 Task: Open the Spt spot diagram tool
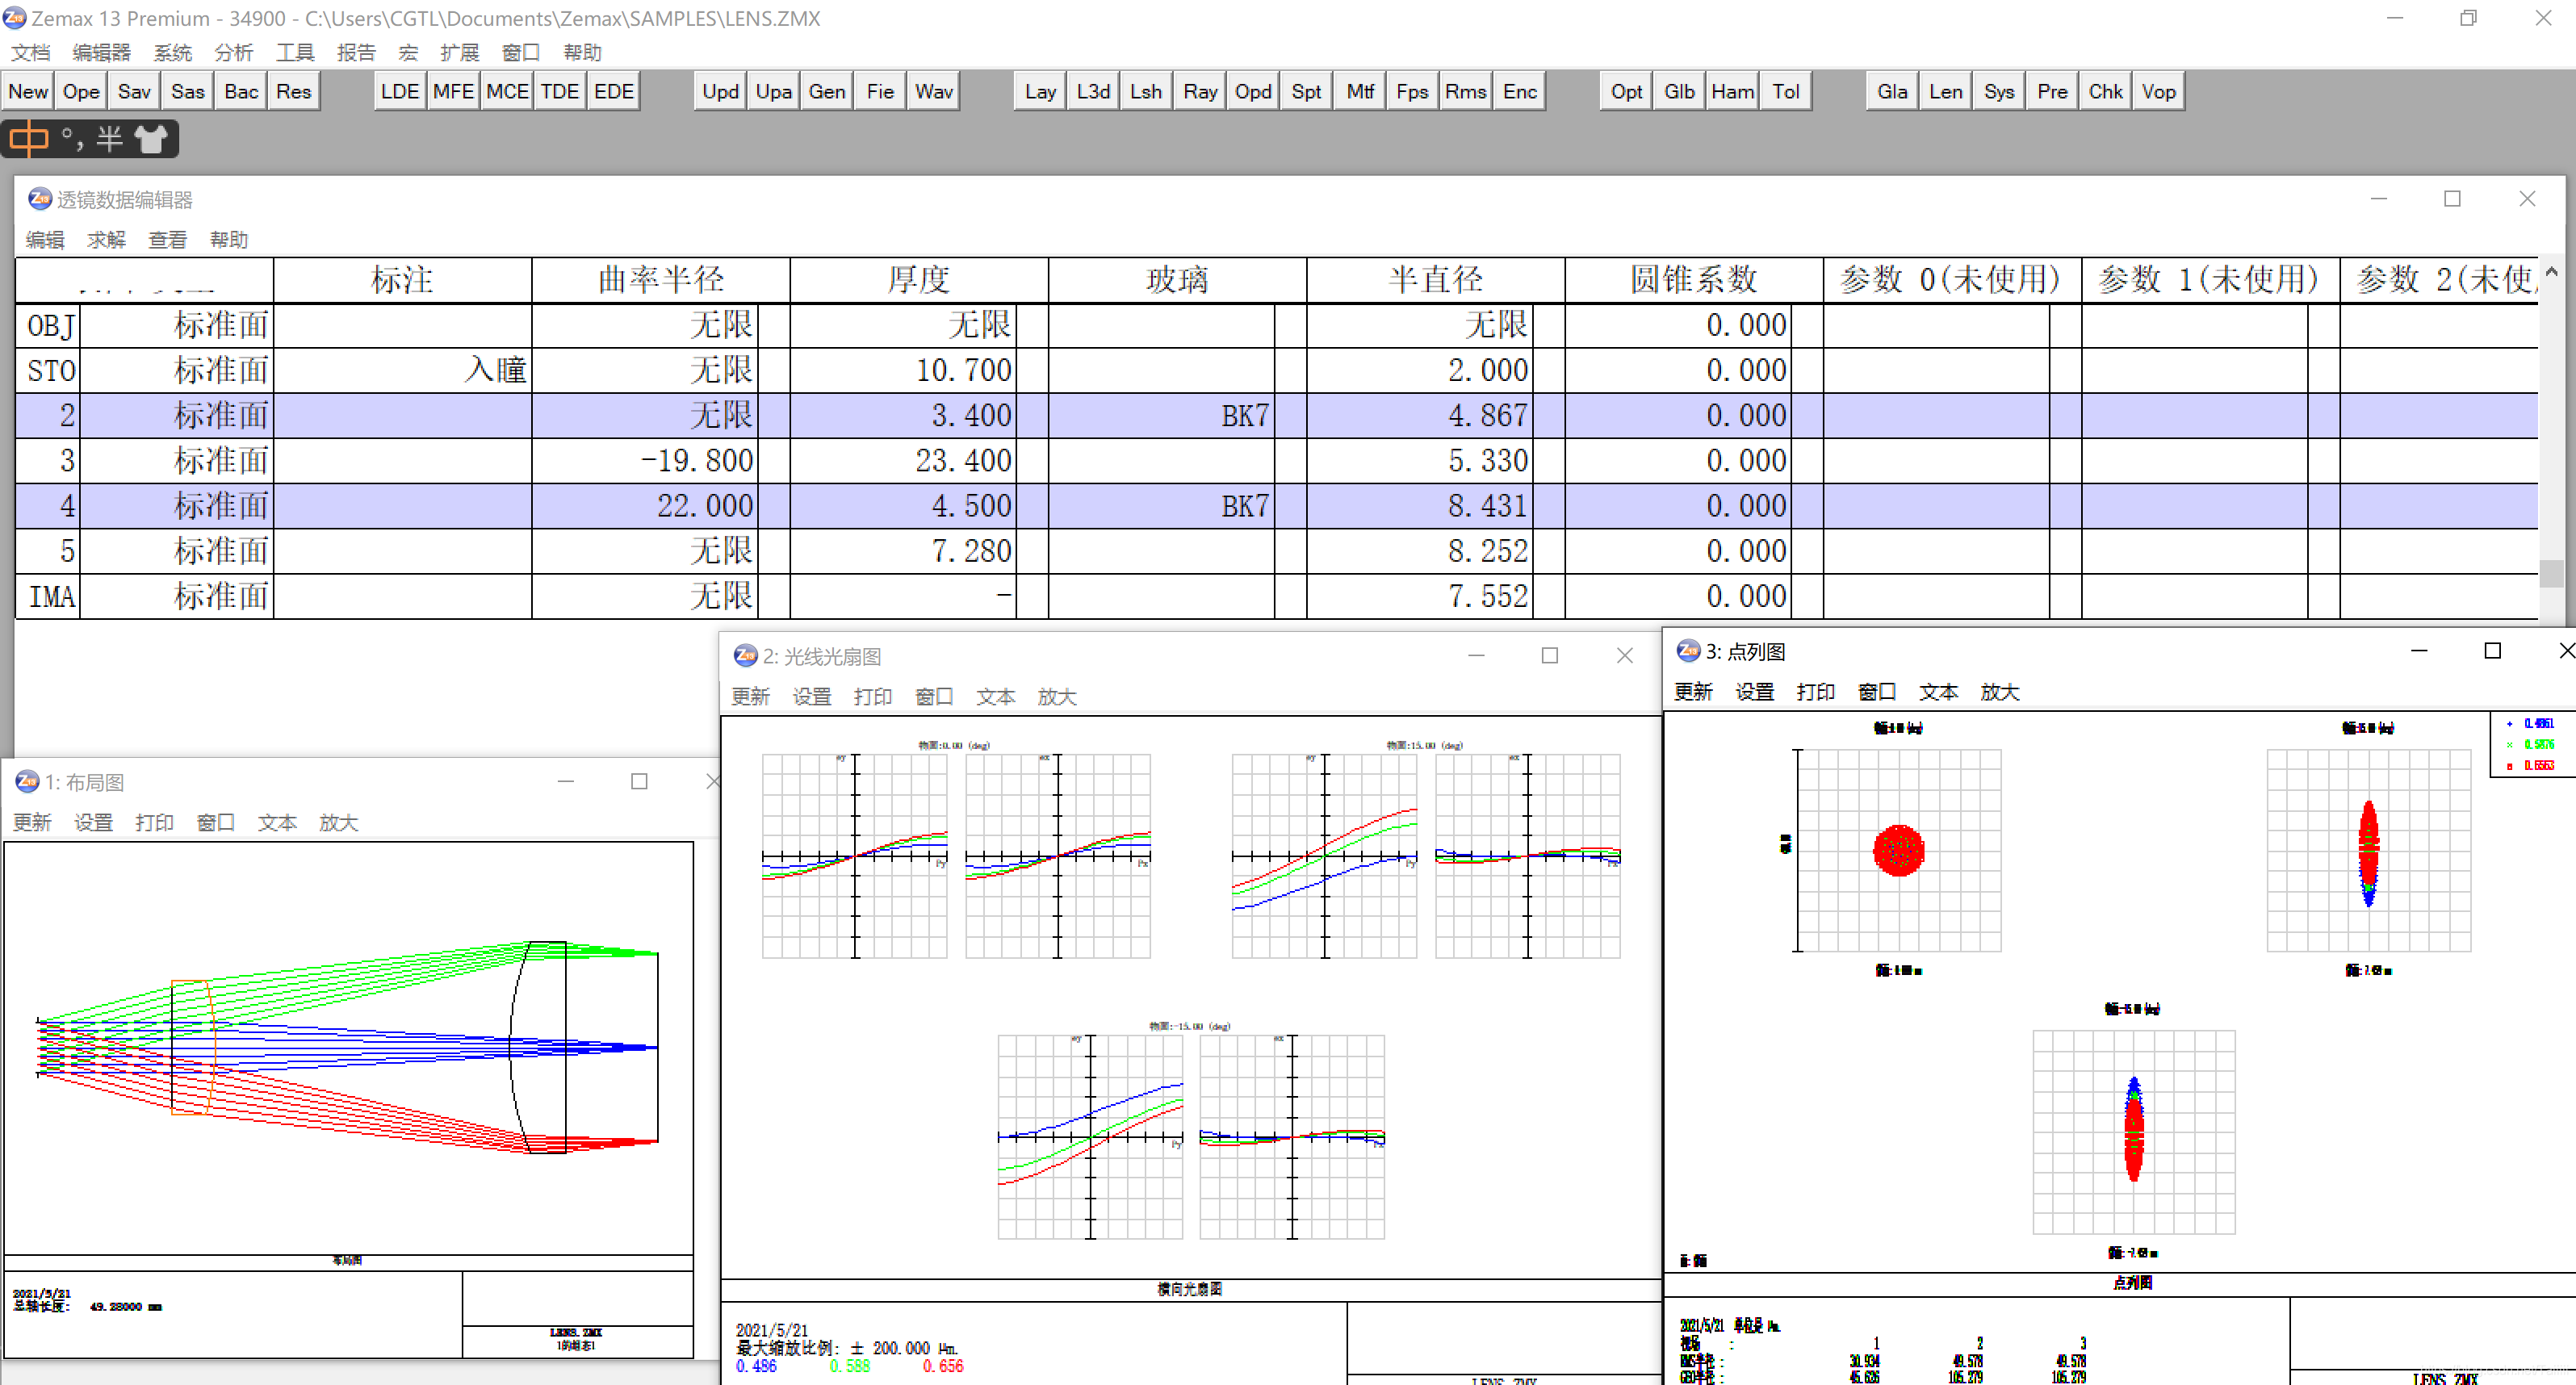1306,91
